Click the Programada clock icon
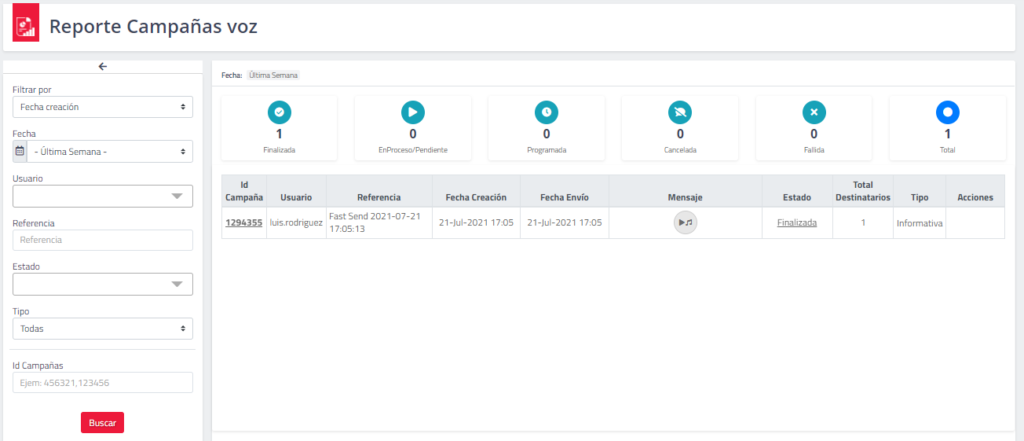Image resolution: width=1024 pixels, height=441 pixels. [546, 112]
